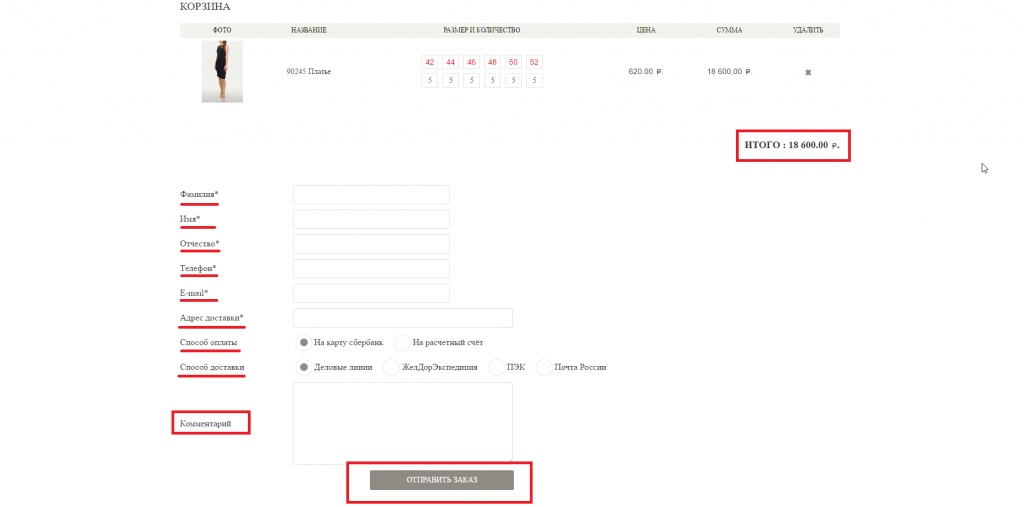Open the black dress product thumbnail
1024x507 pixels.
tap(222, 71)
